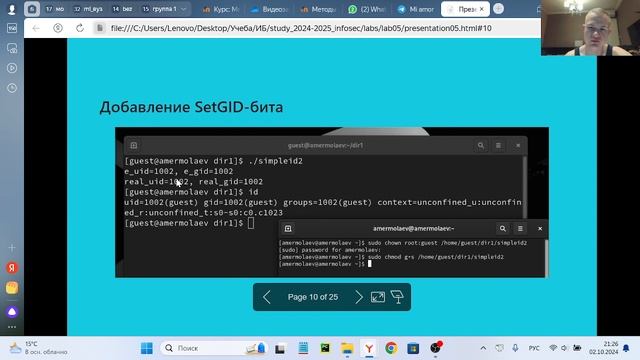640x360 pixels.
Task: Open File Explorer from the taskbar
Action: 347,348
